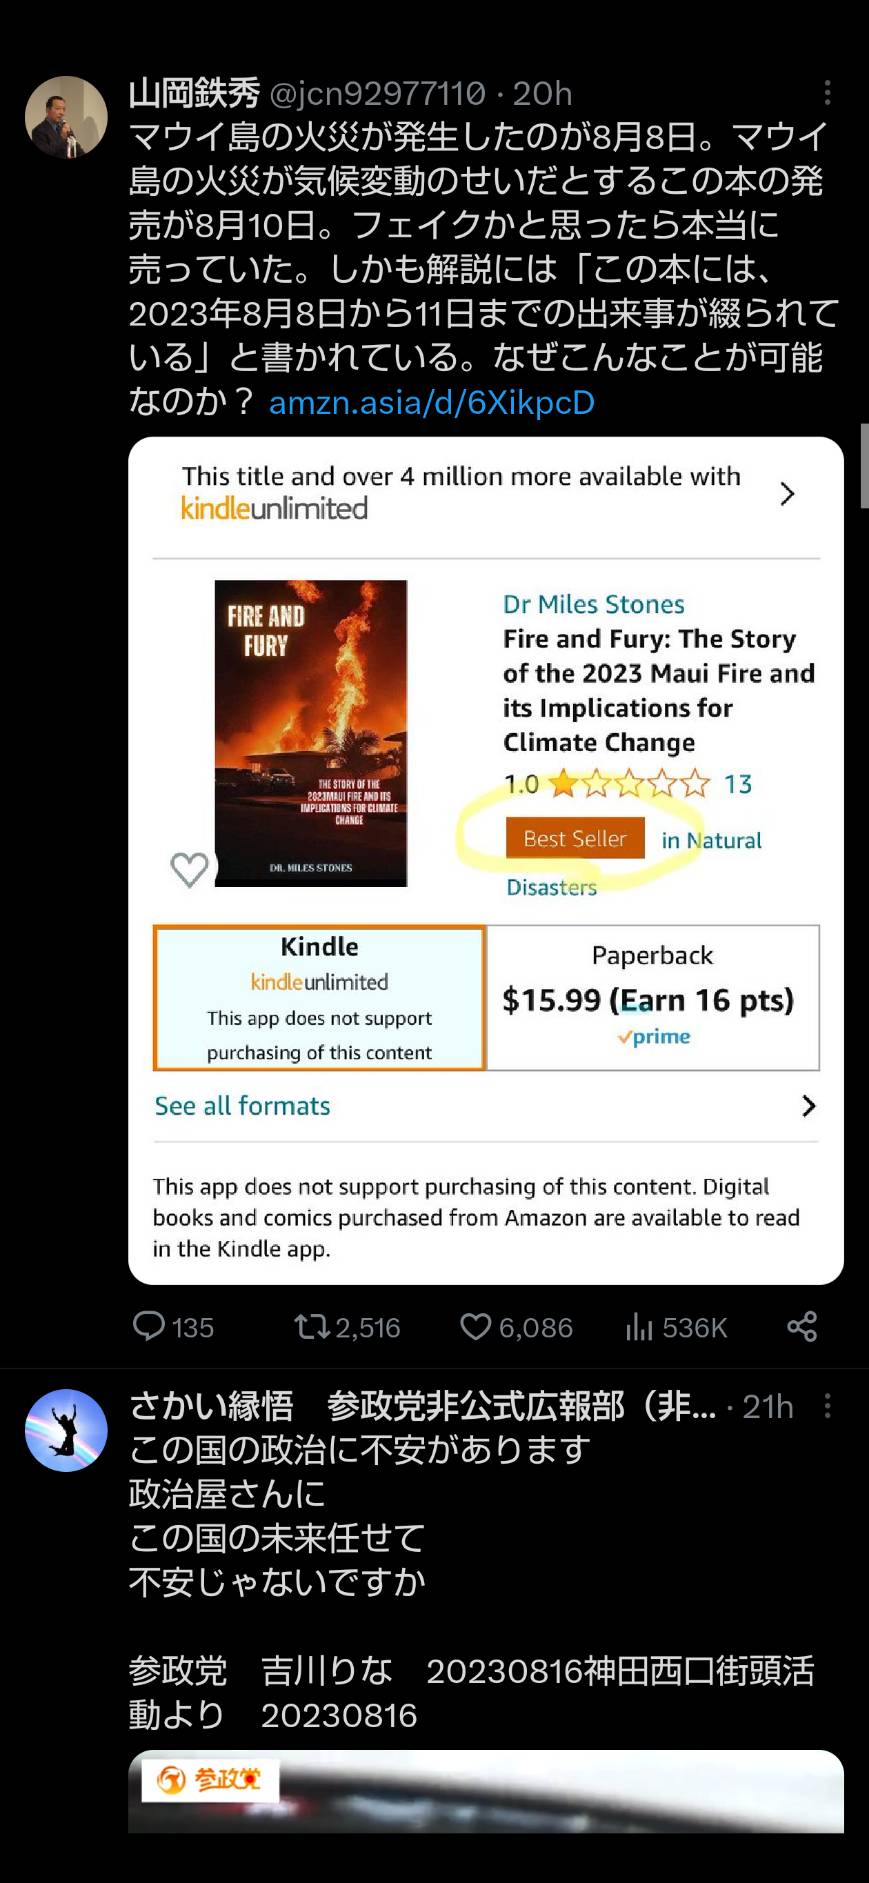The image size is (869, 1883).
Task: Open the three-dot menu on 山岡鉄秀's tweet
Action: 827,93
